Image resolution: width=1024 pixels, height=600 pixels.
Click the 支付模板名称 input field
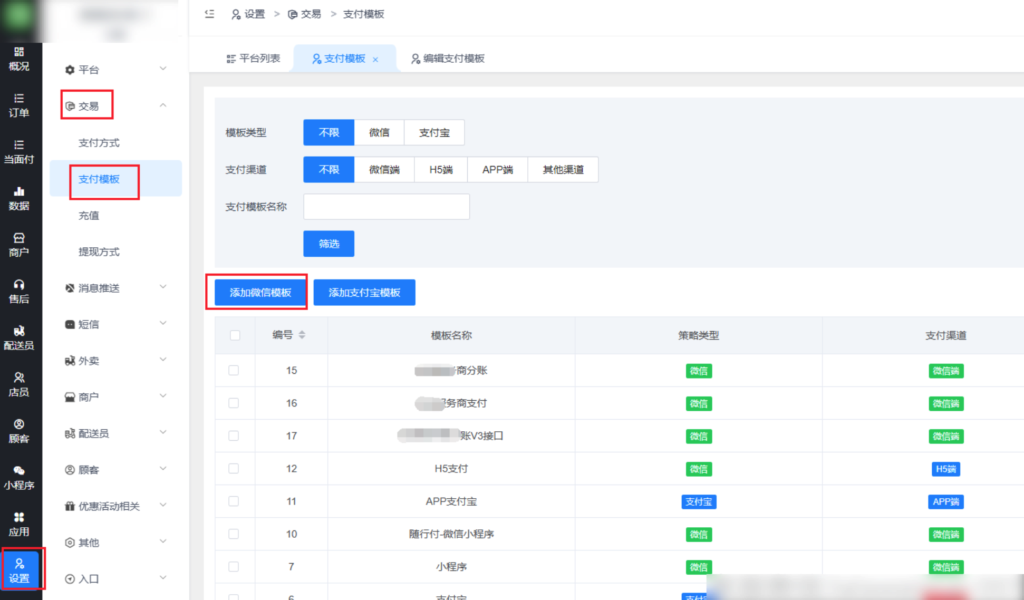386,206
